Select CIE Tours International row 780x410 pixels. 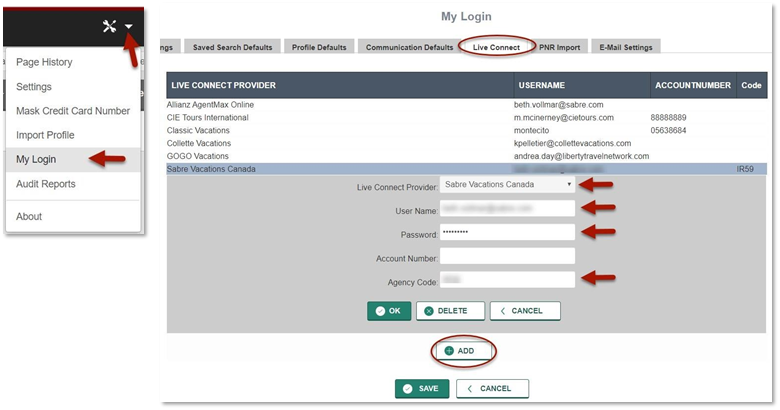coord(467,117)
